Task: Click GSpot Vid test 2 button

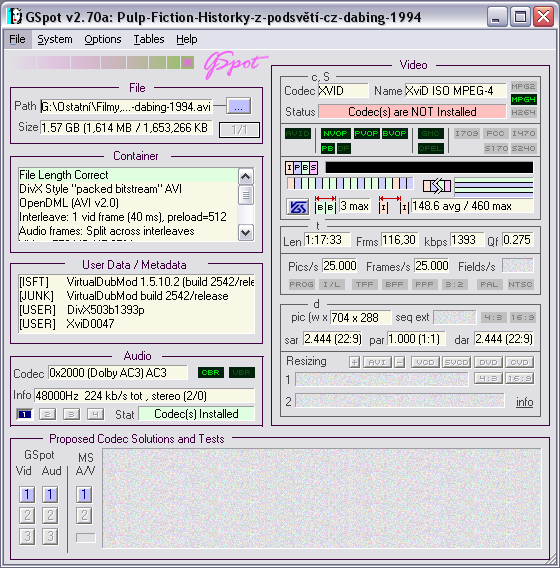Action: [x=27, y=515]
